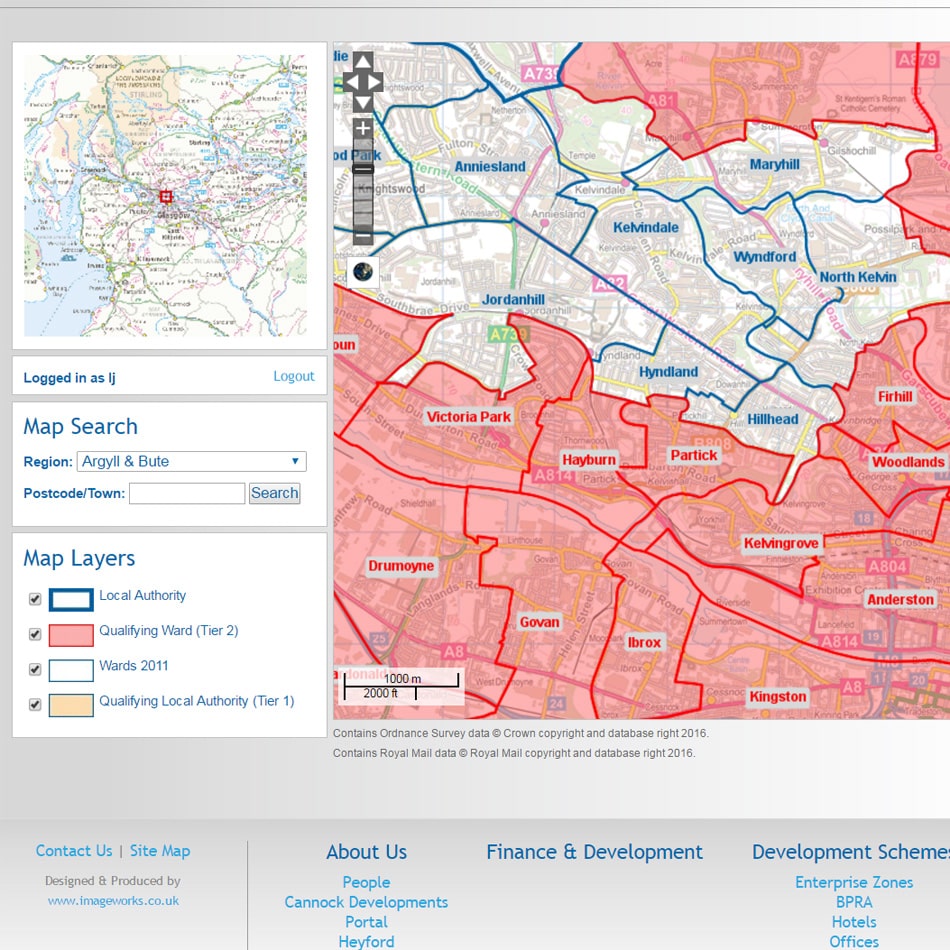Zoom out with the minus button
950x950 pixels.
click(x=363, y=237)
